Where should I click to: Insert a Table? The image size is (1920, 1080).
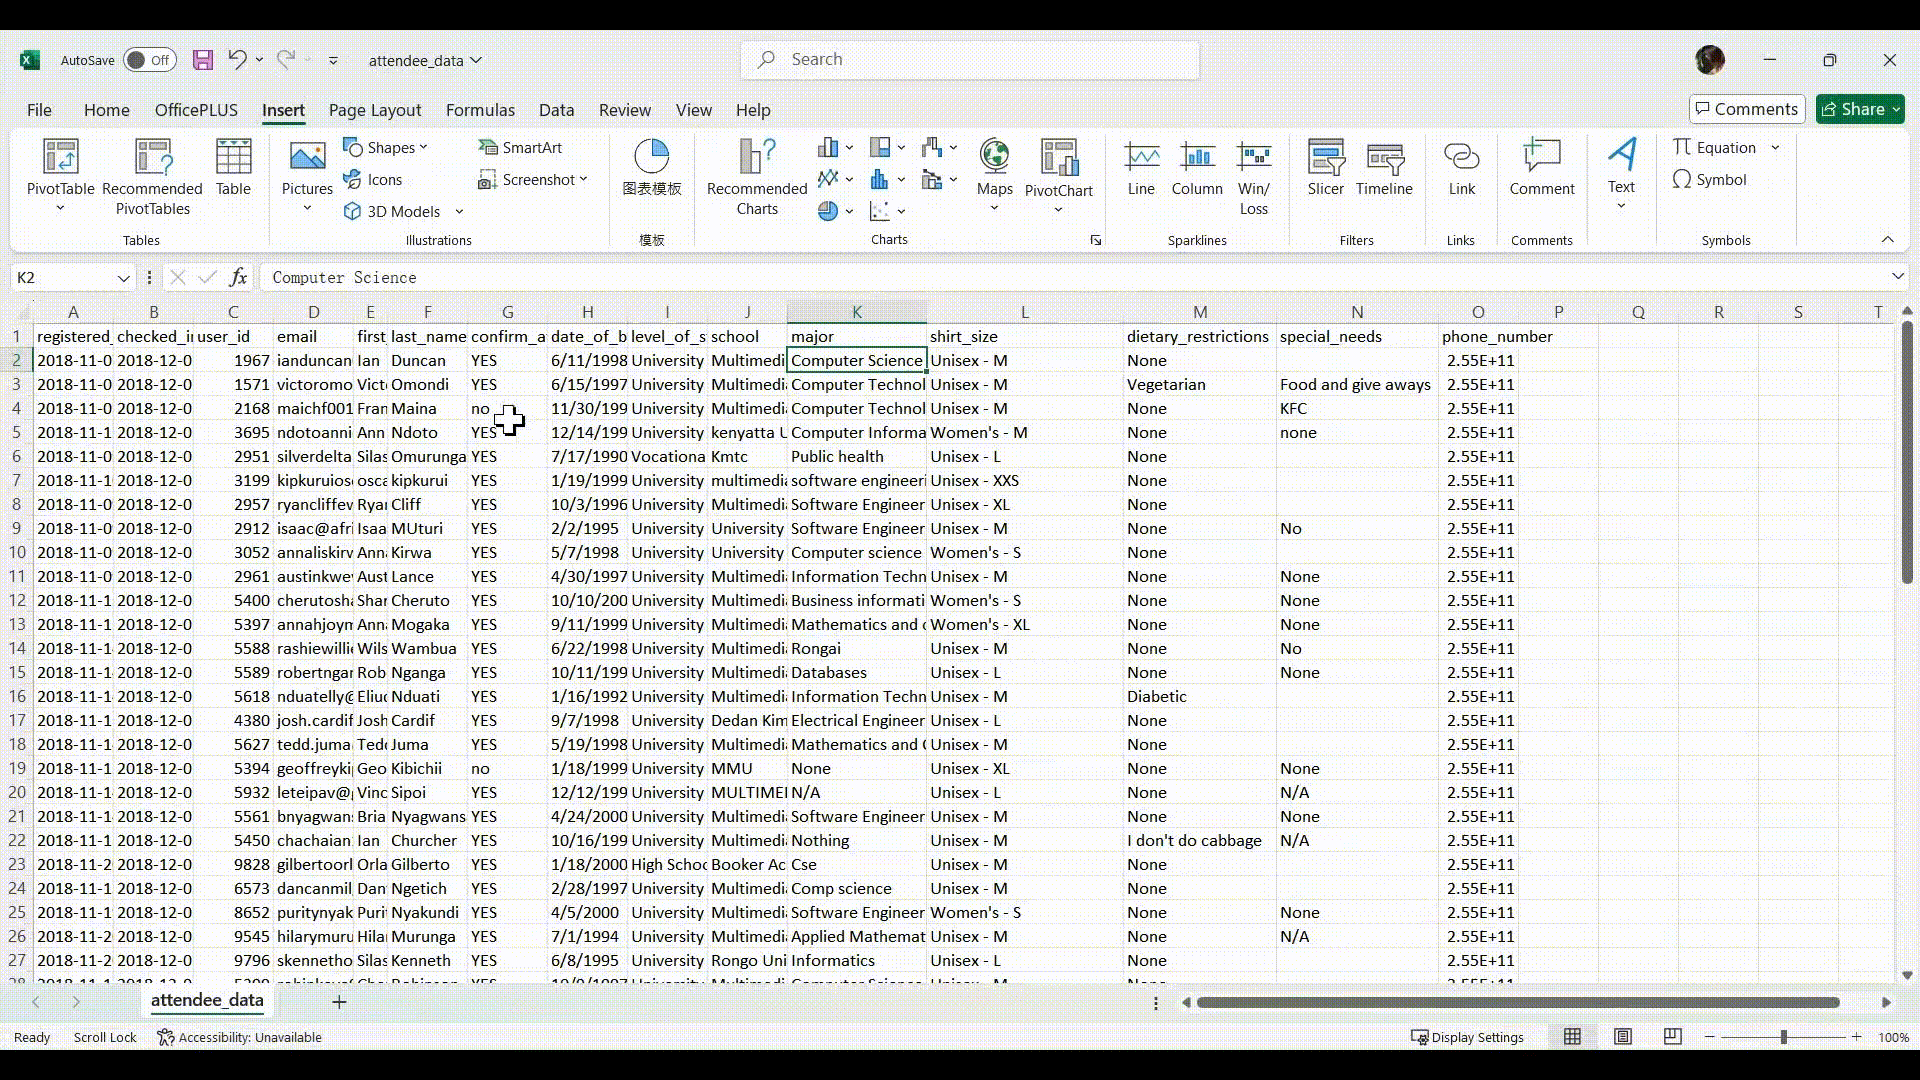(x=233, y=167)
